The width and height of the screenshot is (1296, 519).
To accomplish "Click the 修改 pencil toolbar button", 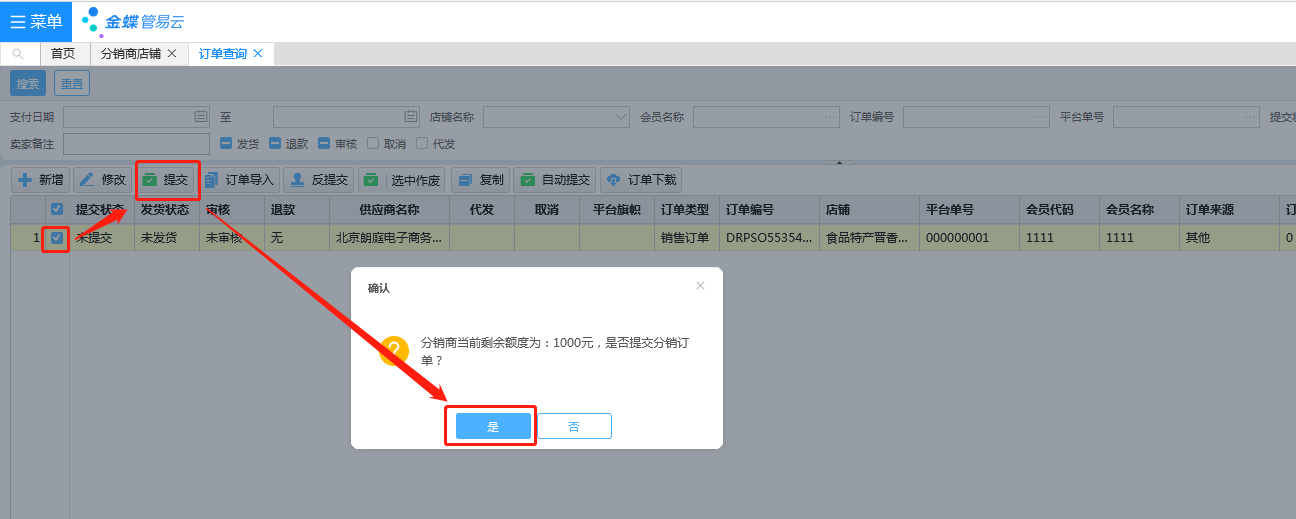I will click(102, 180).
